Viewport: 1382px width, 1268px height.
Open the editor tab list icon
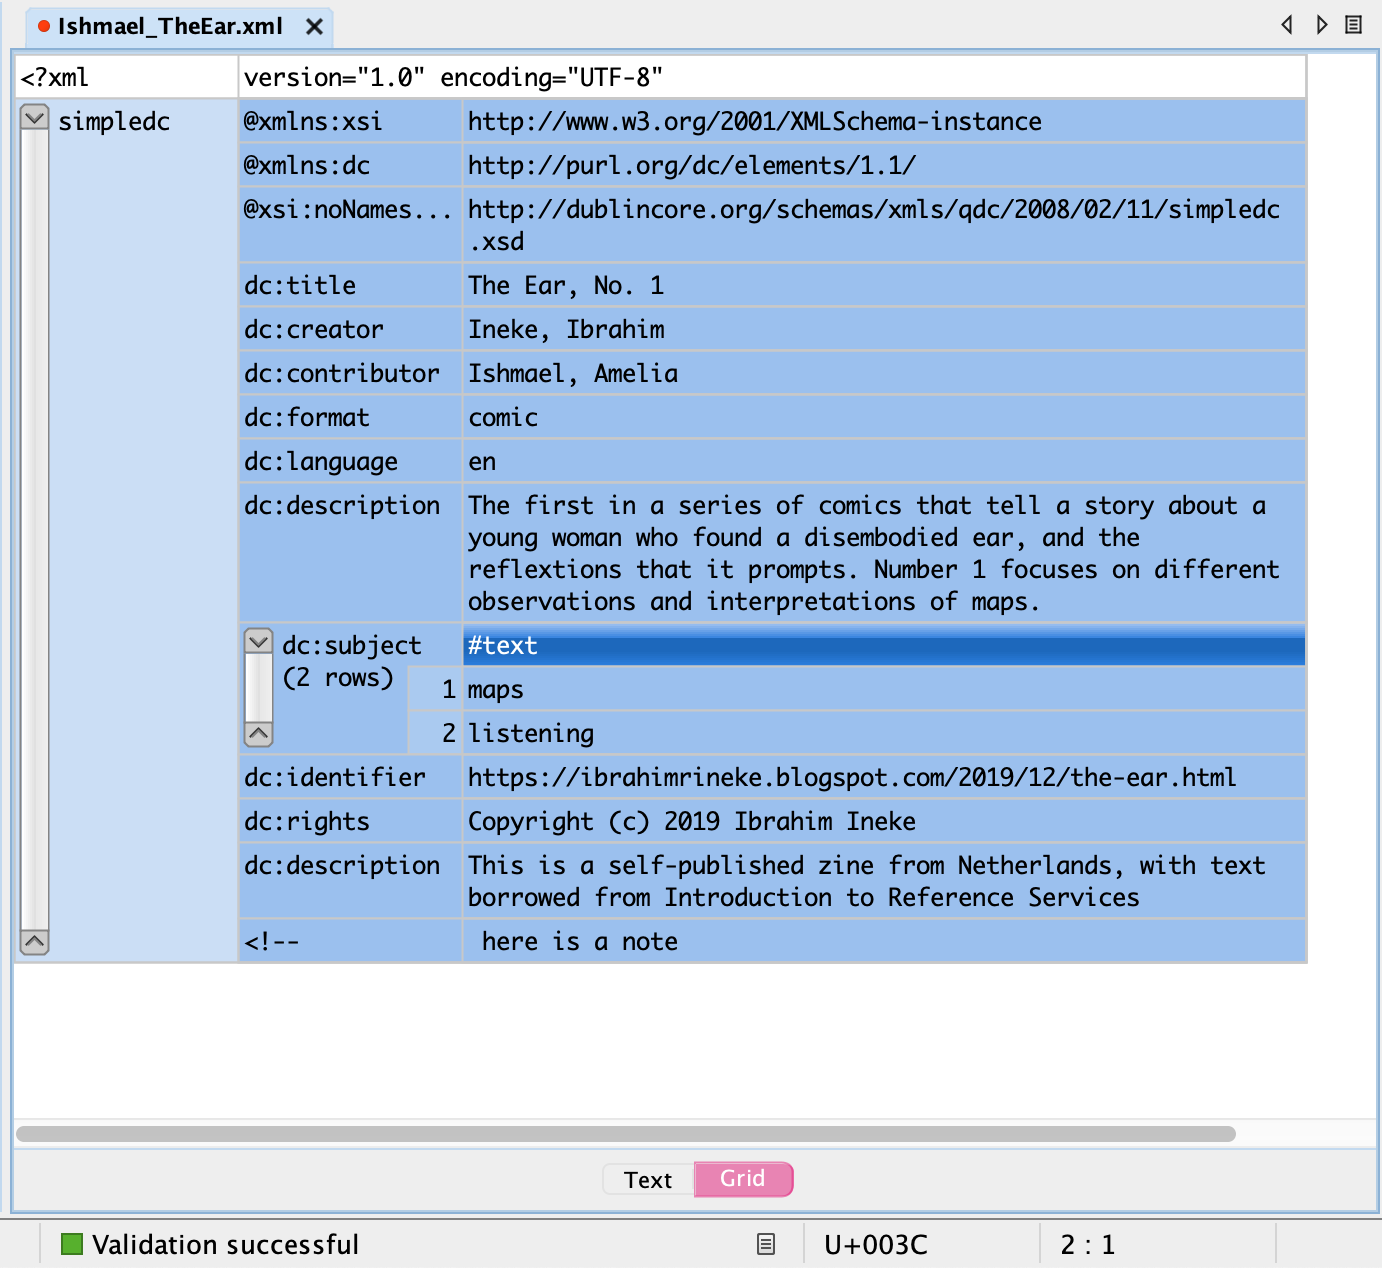click(x=1353, y=25)
